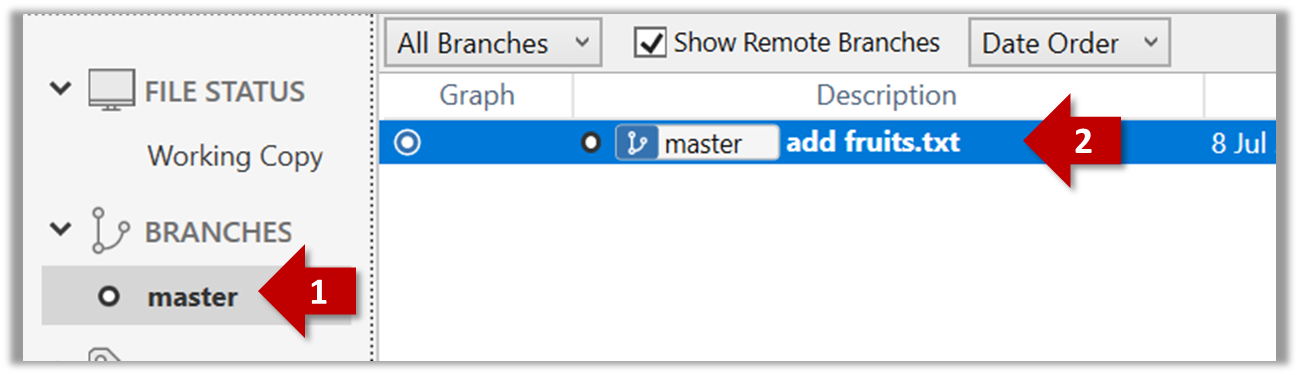Image resolution: width=1299 pixels, height=375 pixels.
Task: Click the branch icon inside master badge
Action: 636,143
